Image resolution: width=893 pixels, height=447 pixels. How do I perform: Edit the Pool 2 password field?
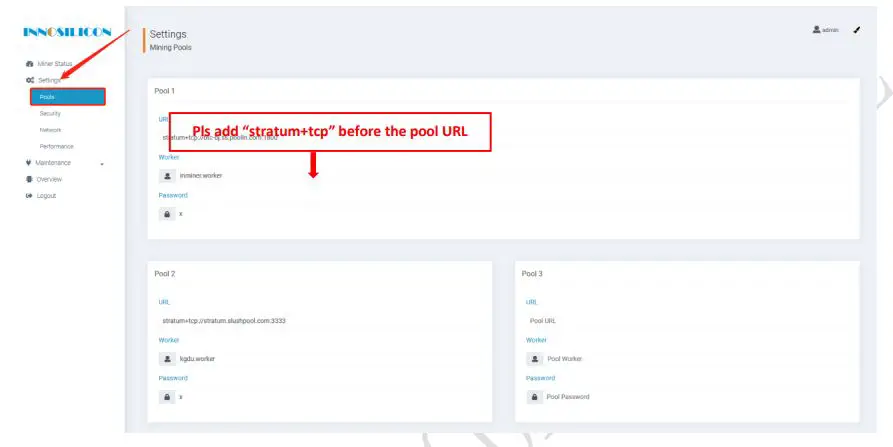(x=328, y=397)
